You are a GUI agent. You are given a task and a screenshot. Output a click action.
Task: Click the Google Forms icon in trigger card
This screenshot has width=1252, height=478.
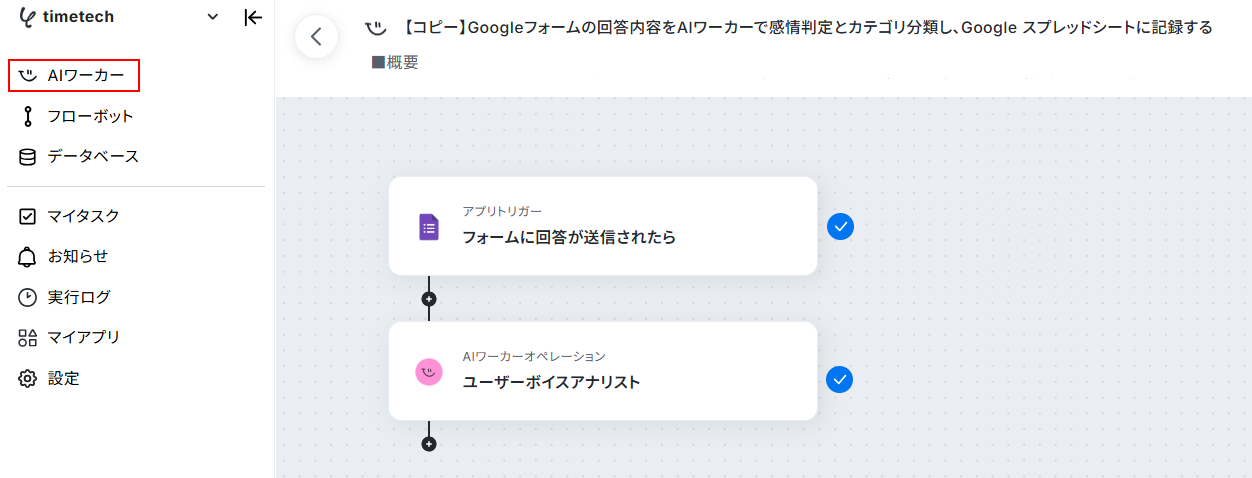[429, 227]
